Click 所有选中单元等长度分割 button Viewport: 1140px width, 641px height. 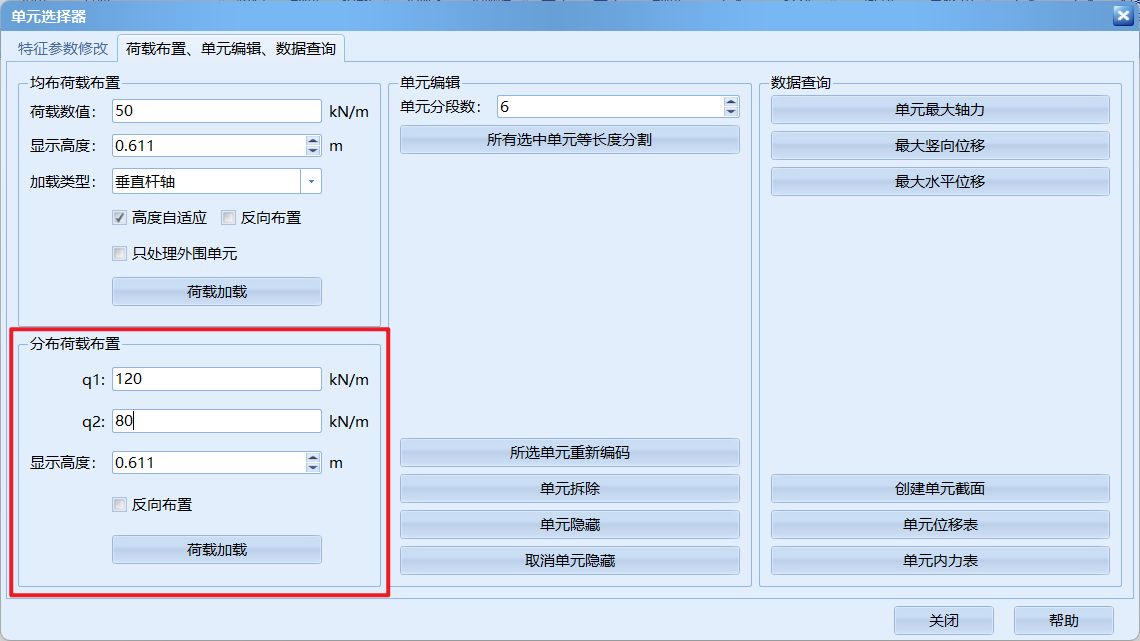[569, 140]
